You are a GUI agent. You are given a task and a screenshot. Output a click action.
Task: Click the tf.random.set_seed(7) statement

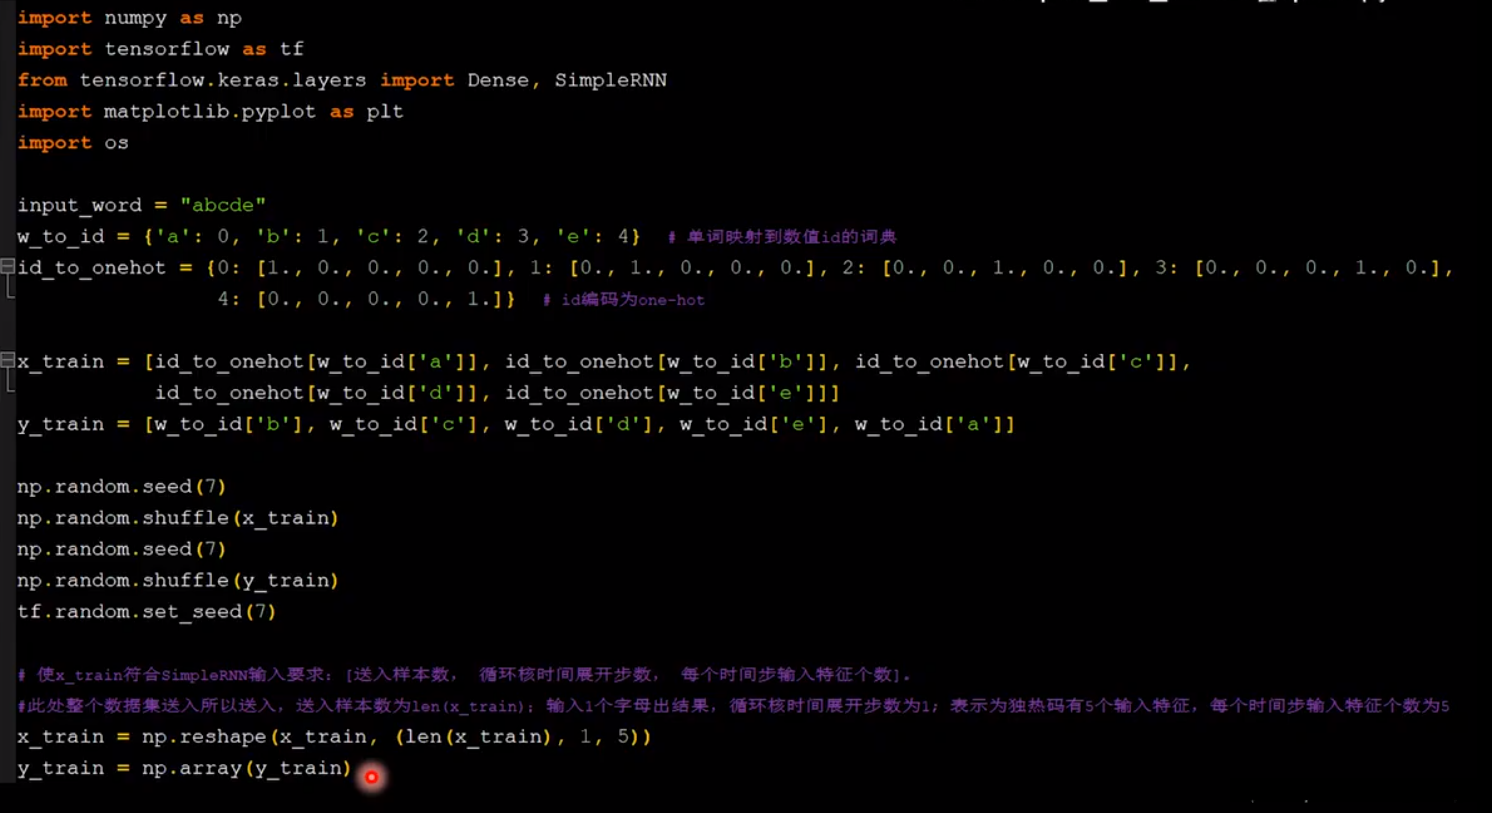[146, 611]
